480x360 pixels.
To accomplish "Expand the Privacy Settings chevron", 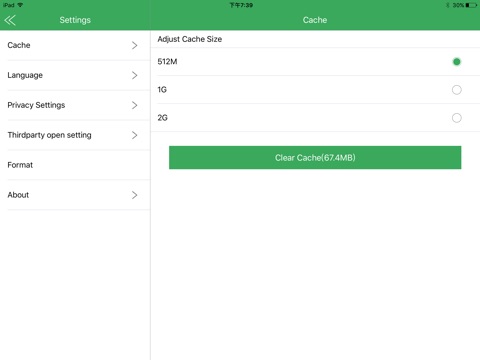I will tap(134, 105).
